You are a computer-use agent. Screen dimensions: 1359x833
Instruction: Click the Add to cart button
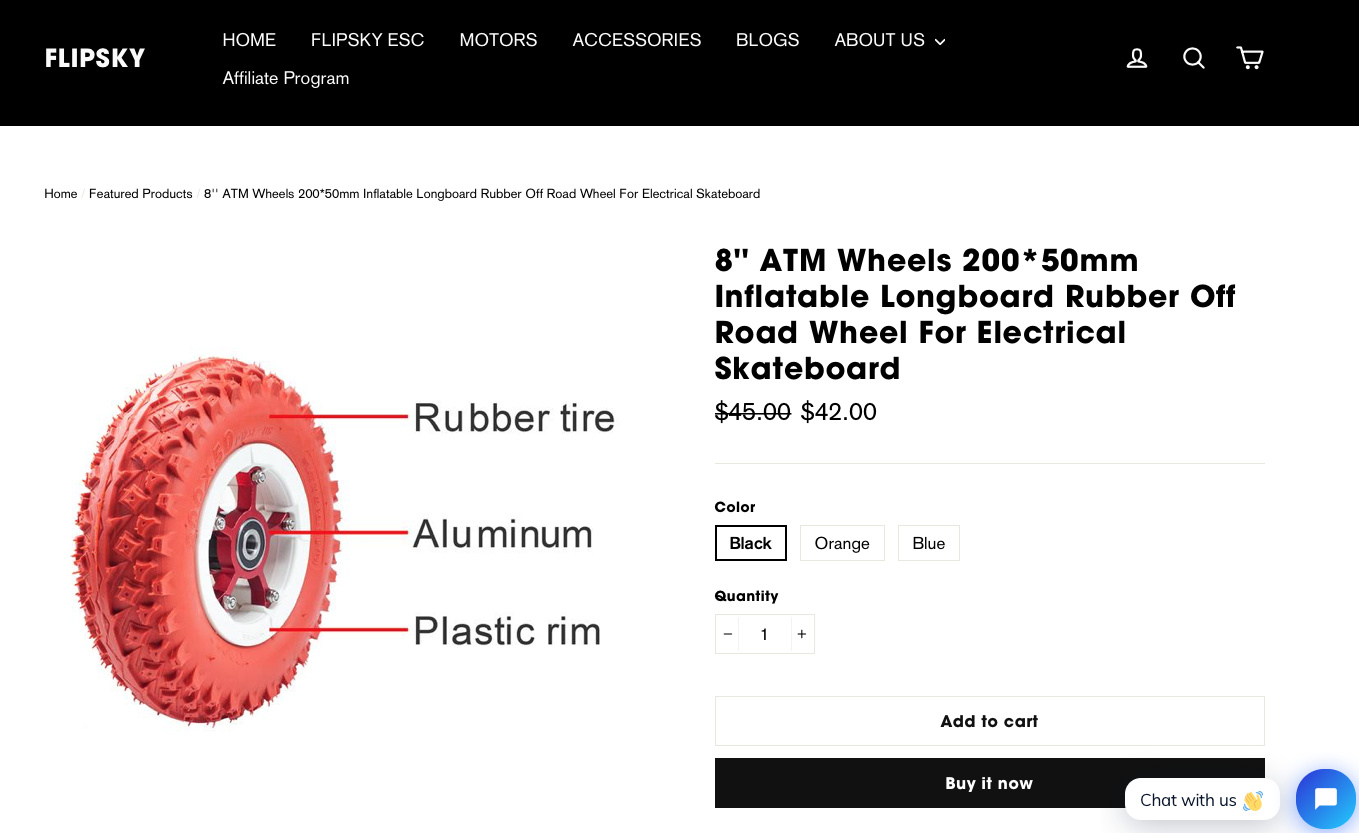[x=989, y=721]
